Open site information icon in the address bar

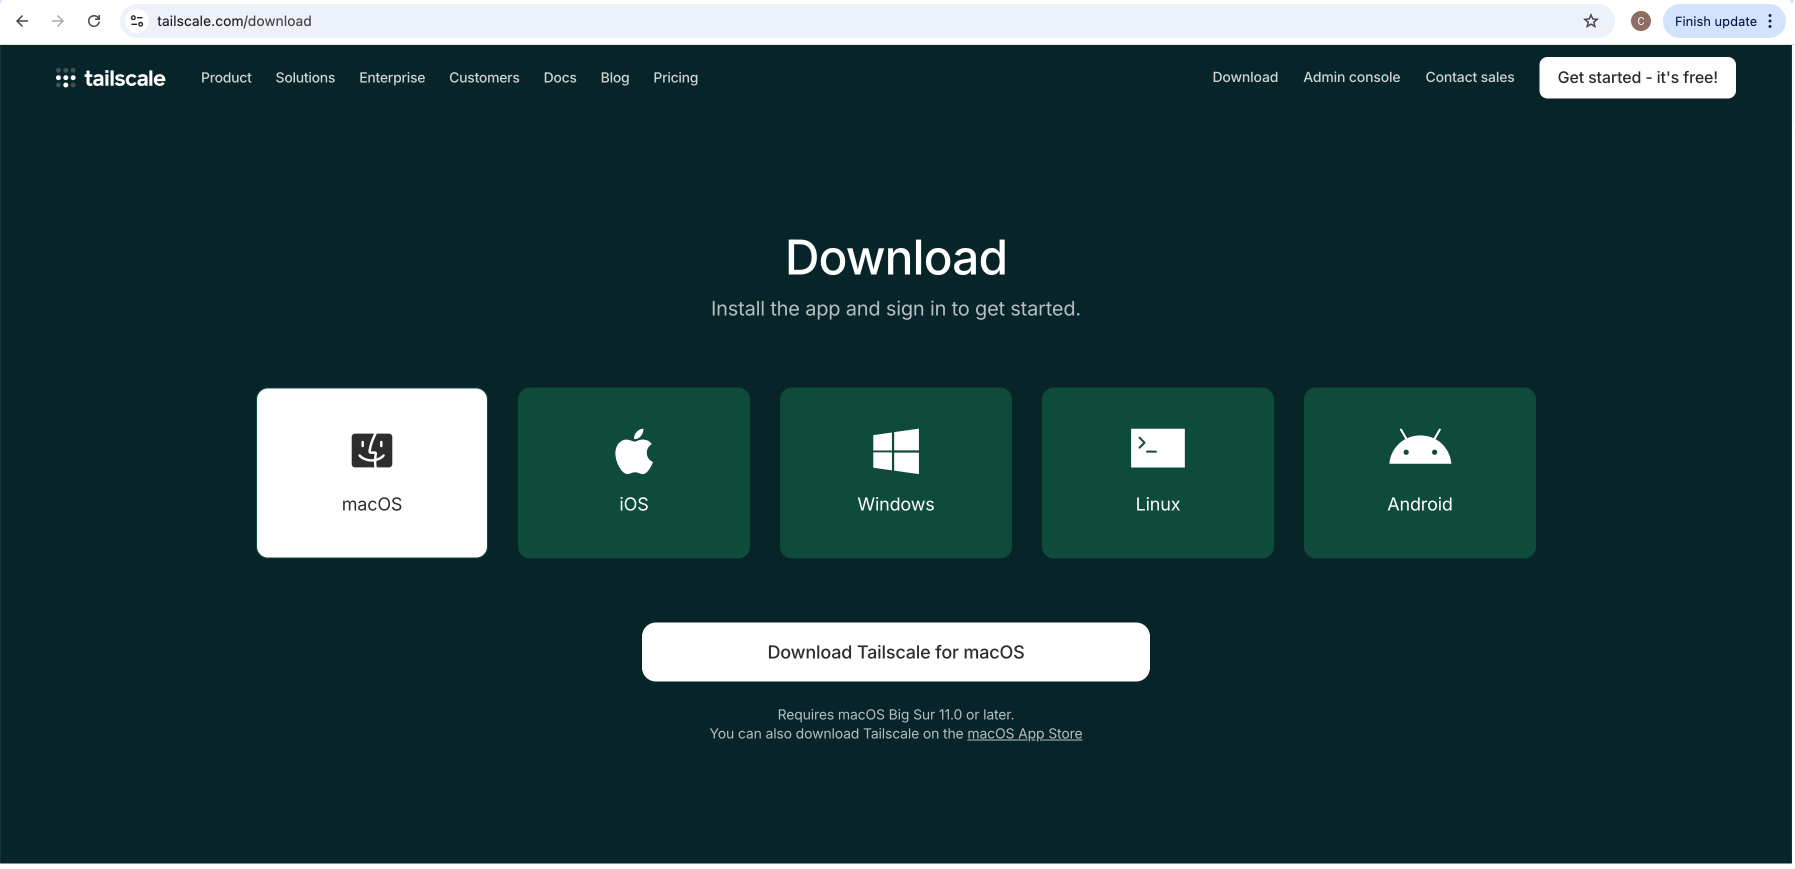pyautogui.click(x=138, y=21)
